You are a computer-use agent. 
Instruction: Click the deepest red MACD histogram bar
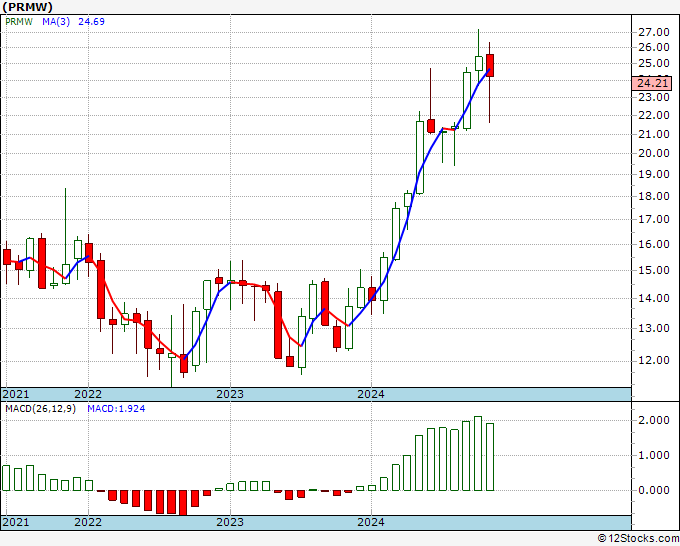[x=183, y=503]
